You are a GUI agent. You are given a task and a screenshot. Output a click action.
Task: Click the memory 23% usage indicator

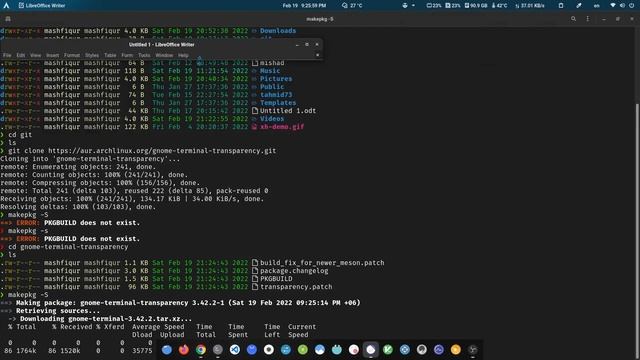[453, 5]
